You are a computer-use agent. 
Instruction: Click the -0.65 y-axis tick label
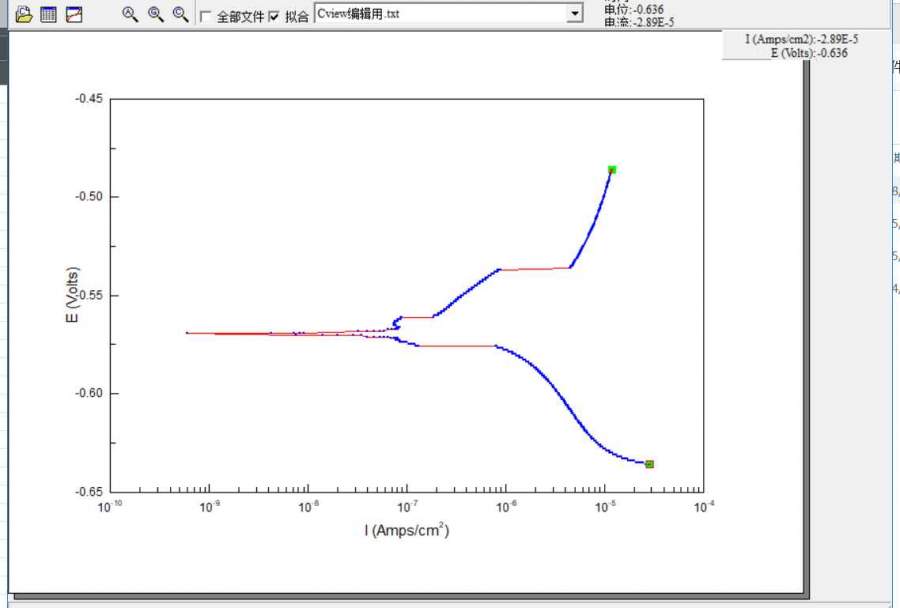89,491
